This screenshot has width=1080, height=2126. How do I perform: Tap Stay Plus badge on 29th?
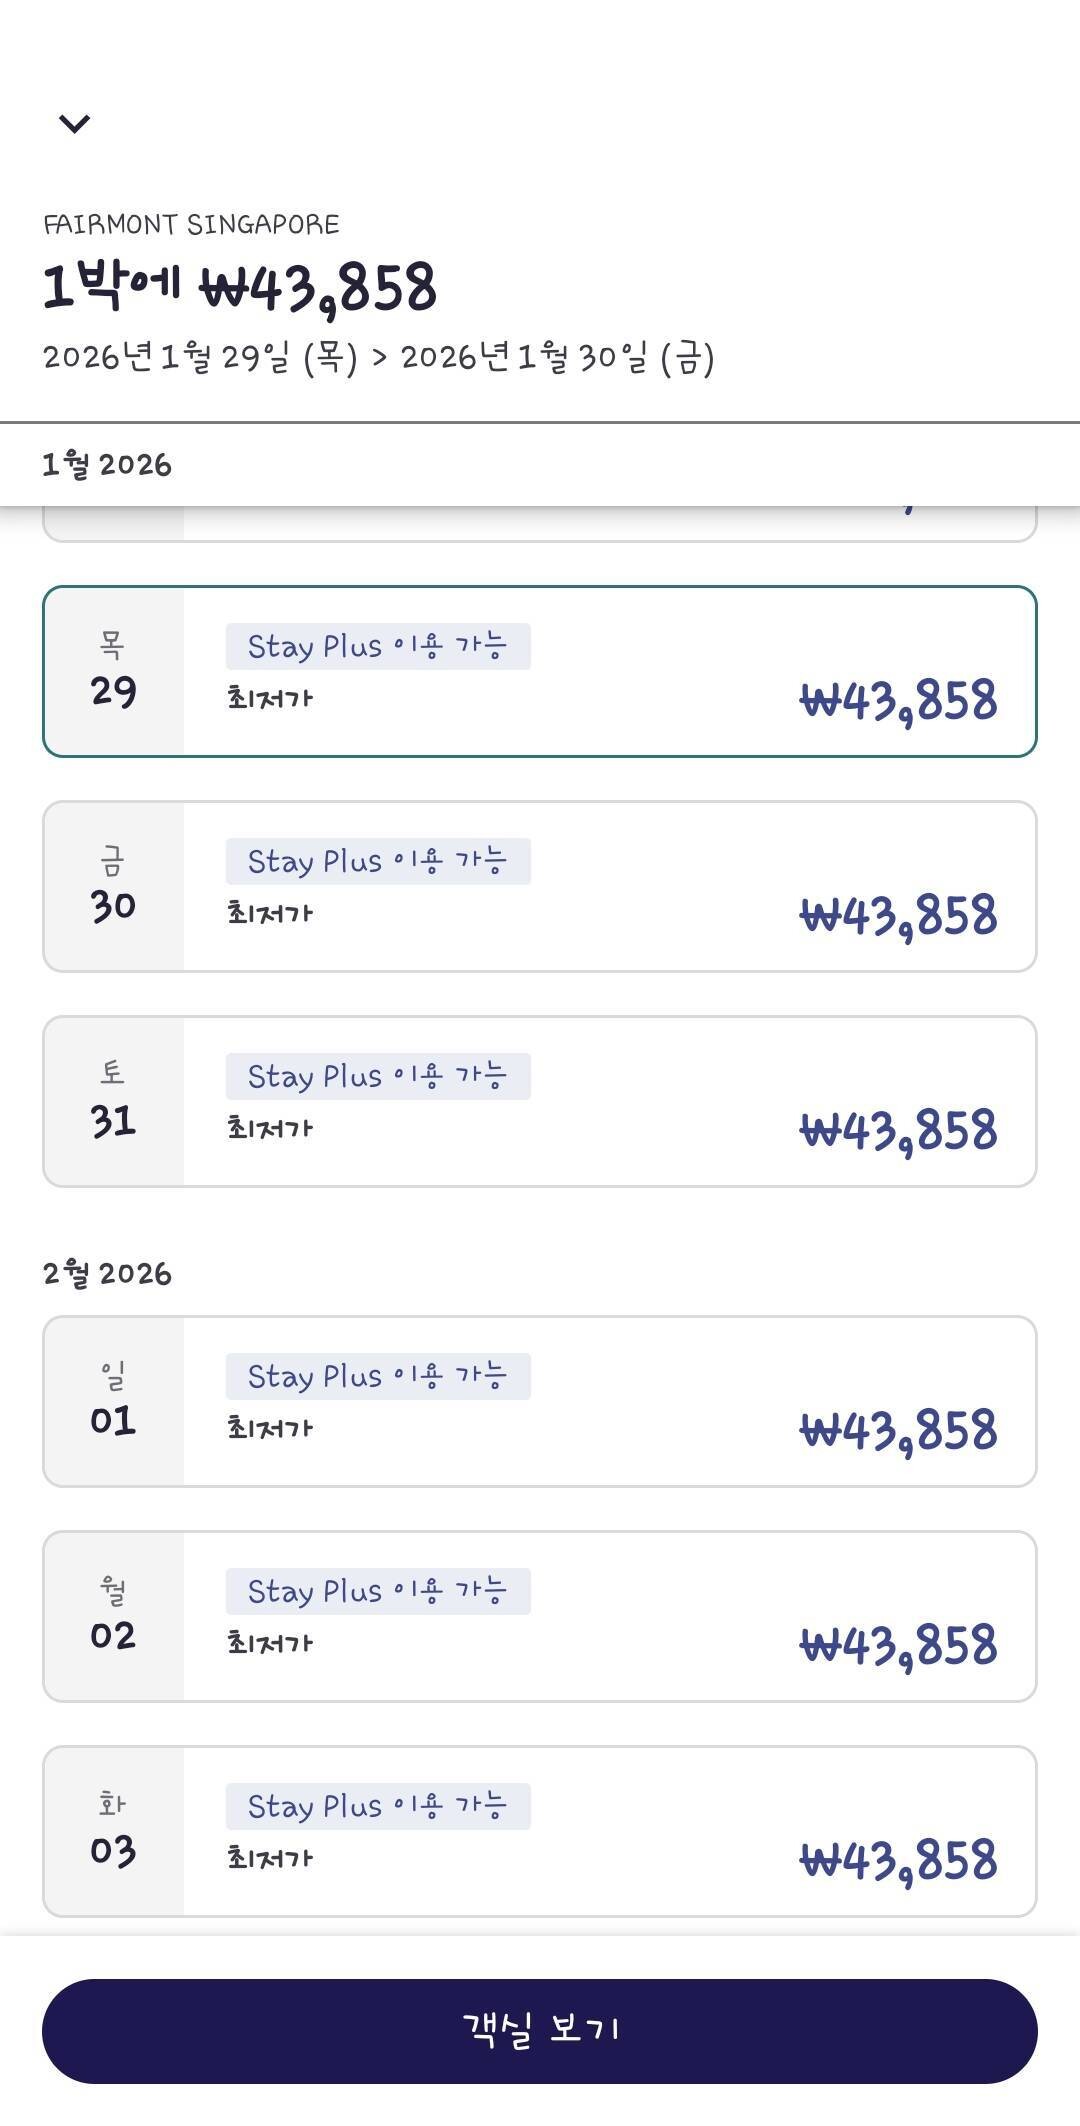[x=378, y=646]
